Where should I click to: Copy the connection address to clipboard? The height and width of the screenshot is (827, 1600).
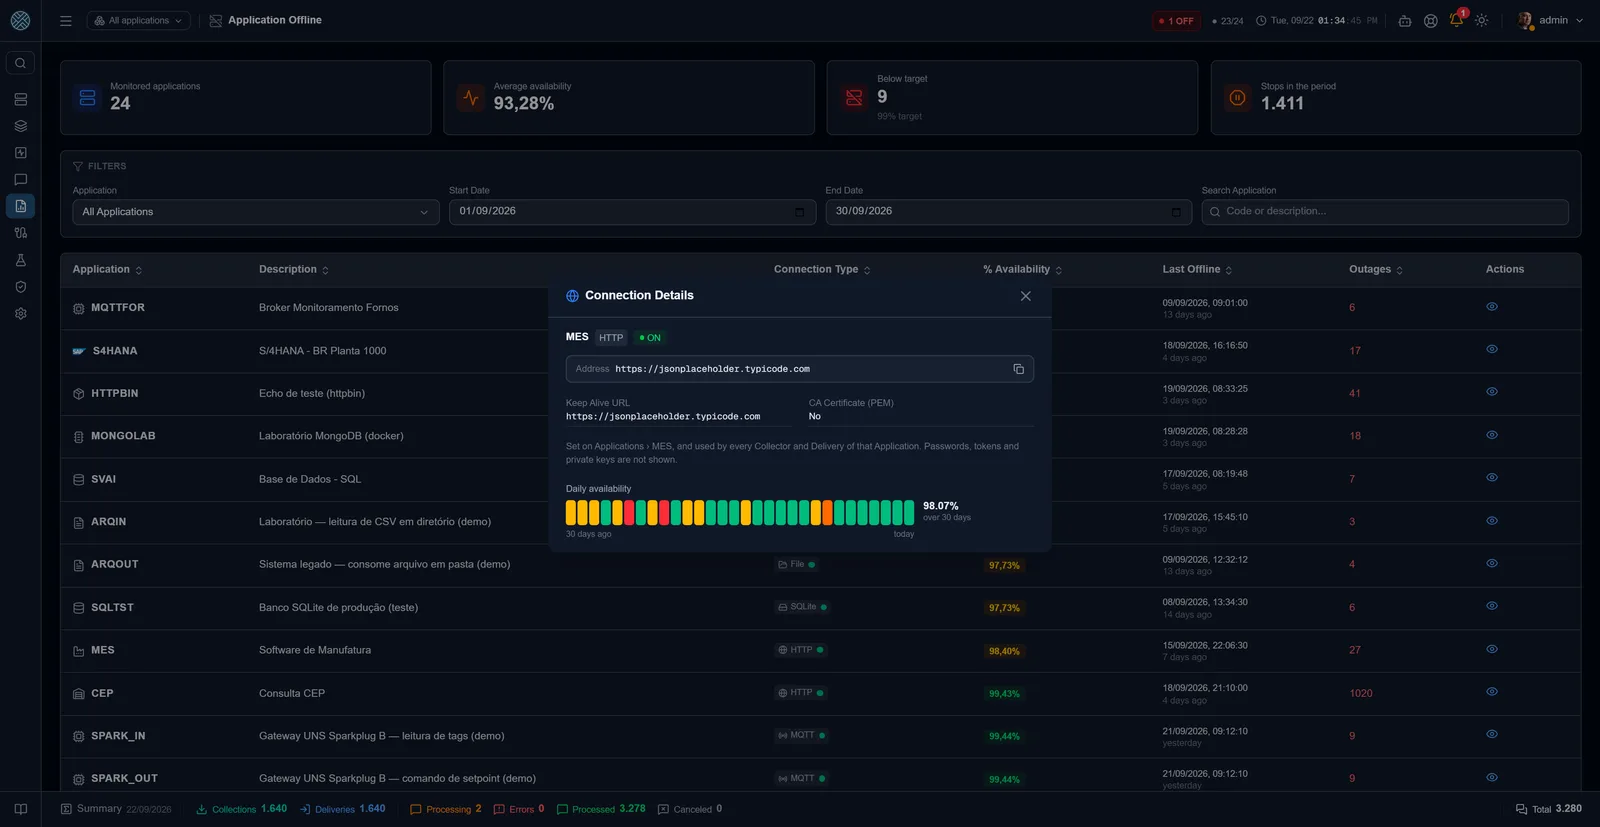click(1018, 369)
